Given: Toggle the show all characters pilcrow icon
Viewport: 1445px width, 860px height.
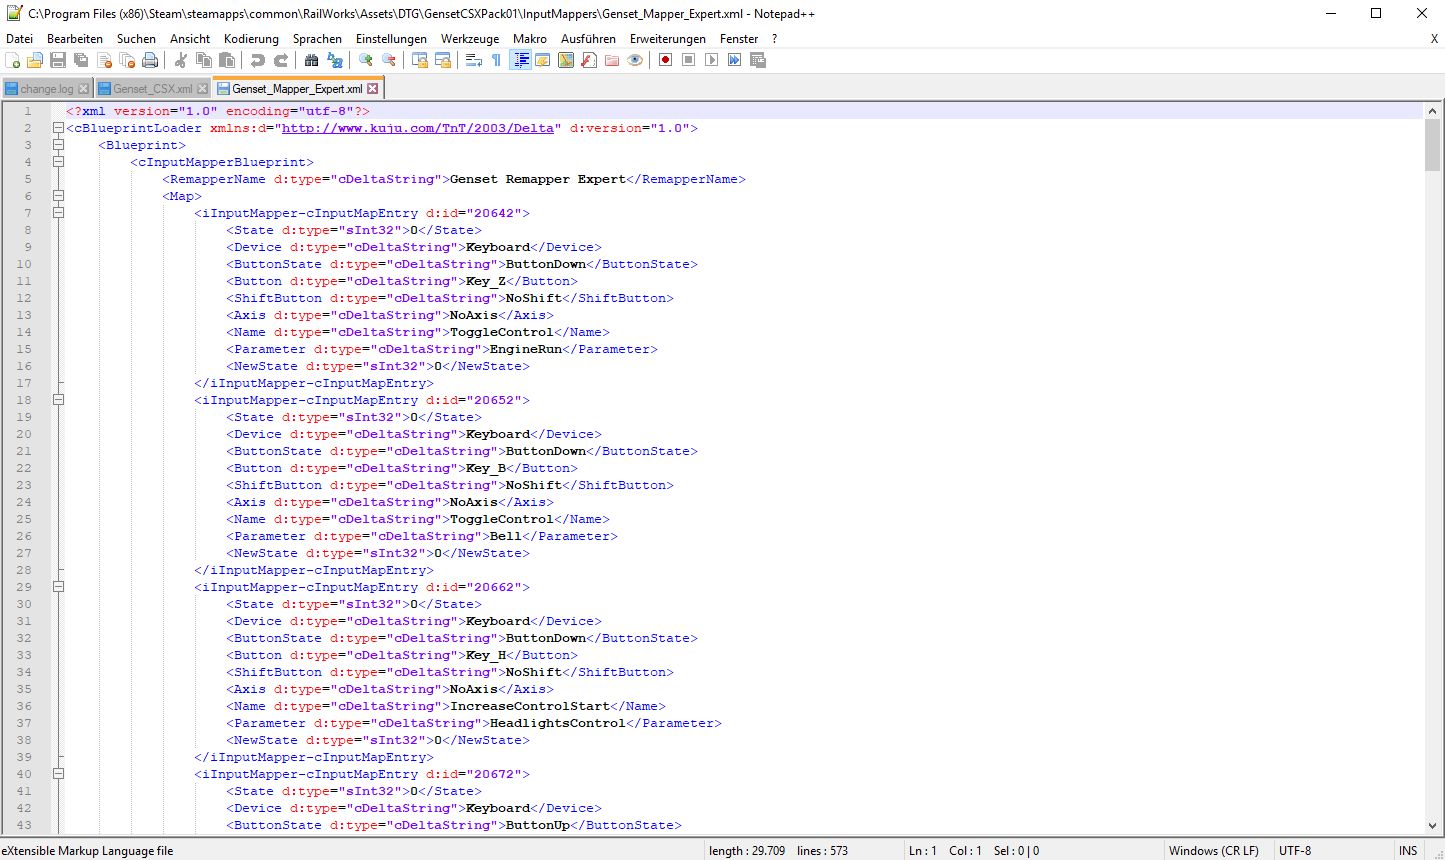Looking at the screenshot, I should tap(496, 61).
